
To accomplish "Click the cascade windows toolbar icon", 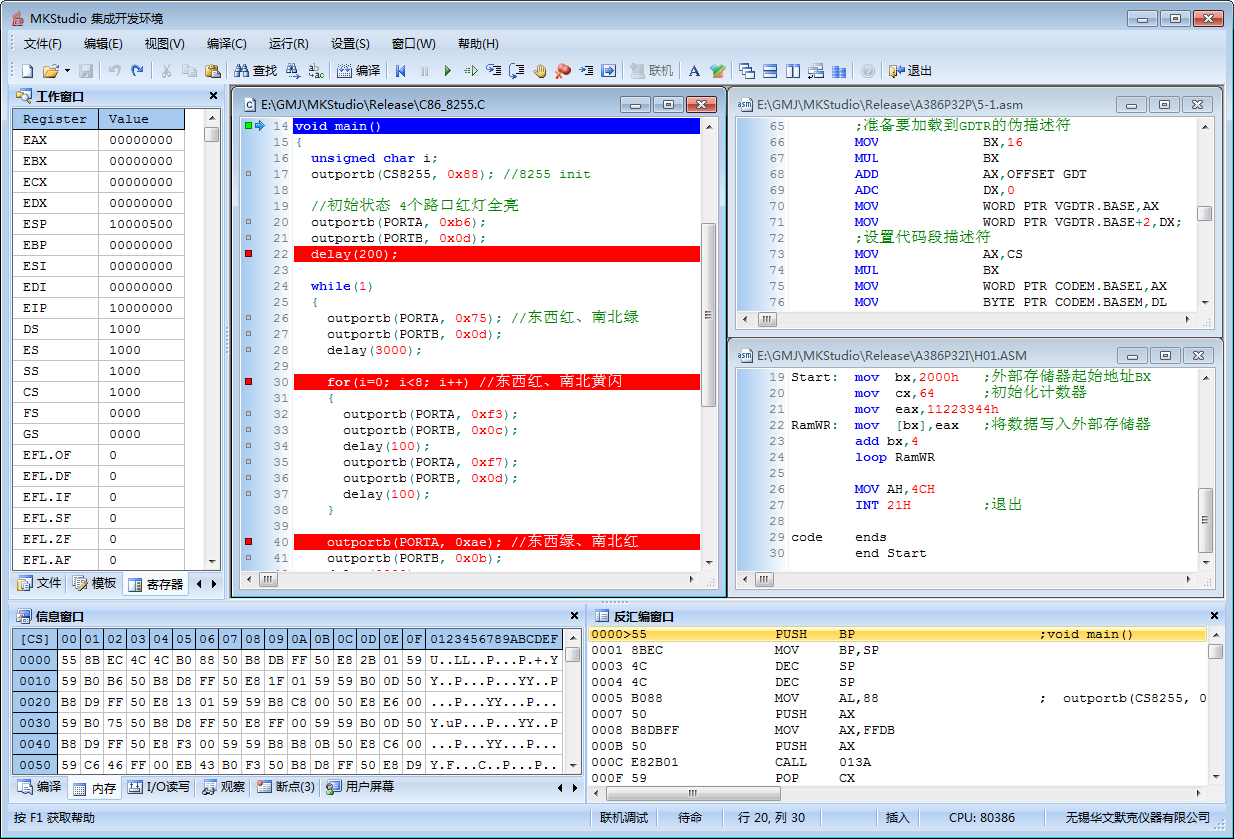I will click(747, 71).
